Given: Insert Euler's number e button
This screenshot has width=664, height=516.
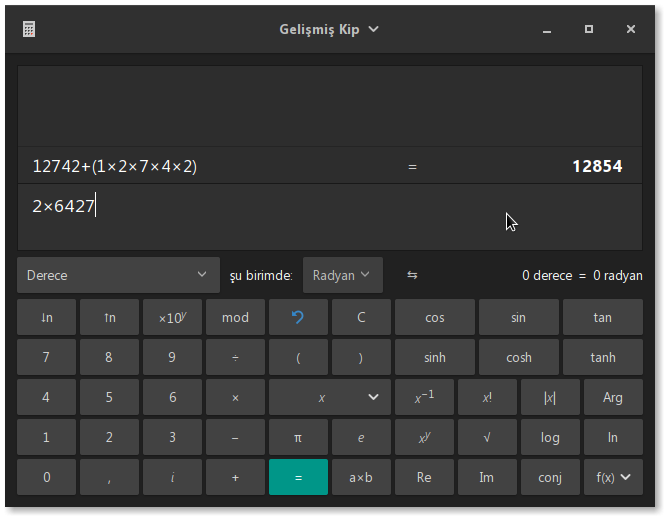Looking at the screenshot, I should (x=361, y=437).
